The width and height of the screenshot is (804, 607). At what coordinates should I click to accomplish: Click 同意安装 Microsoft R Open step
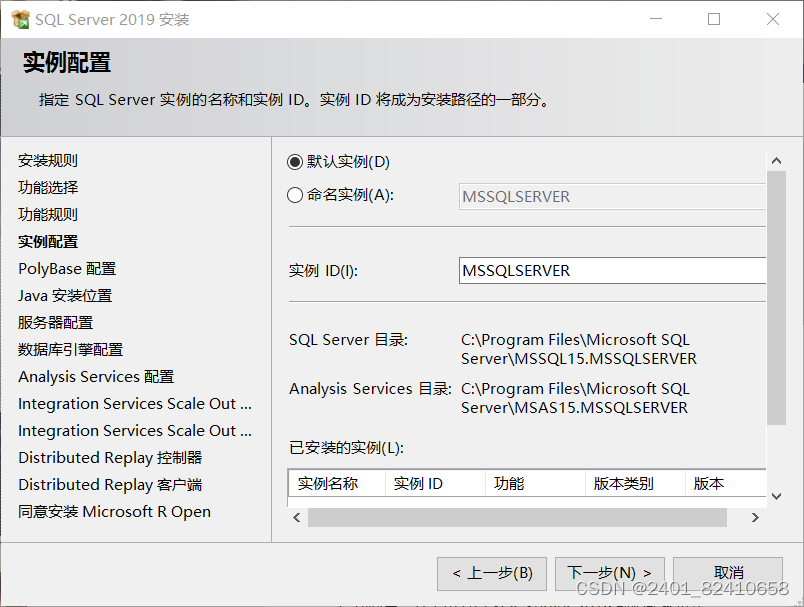[114, 512]
